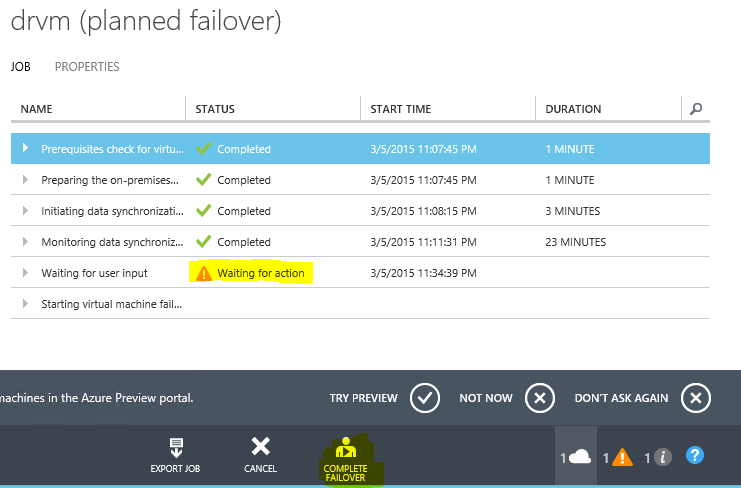Screen dimensions: 741x488
Task: Expand the Preparing the on-premises row arrow
Action: tap(25, 180)
